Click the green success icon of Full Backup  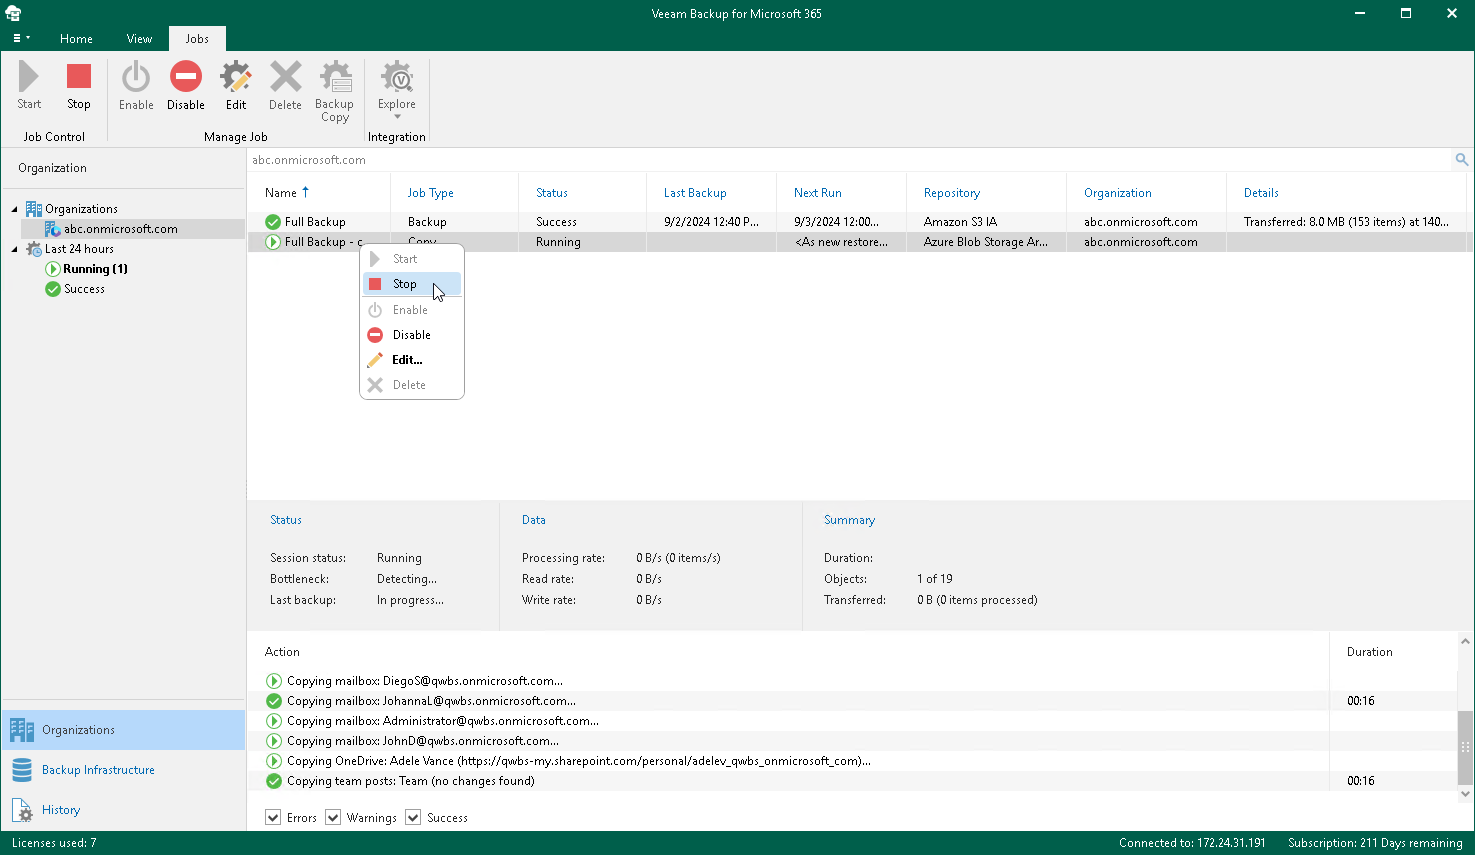273,222
